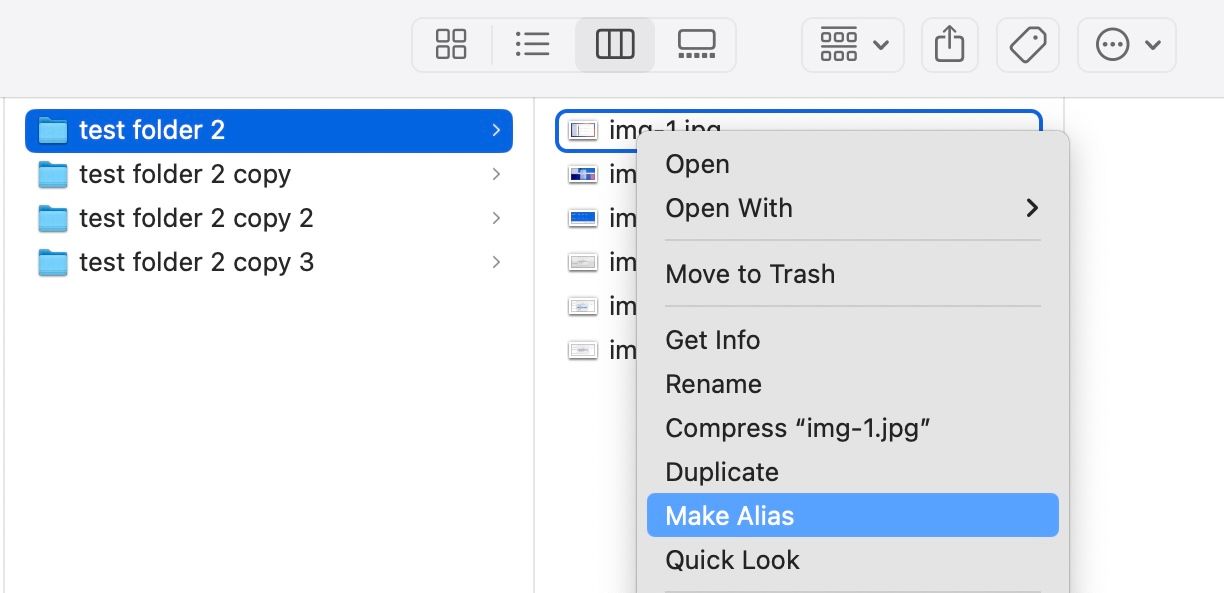Expand chevron of test folder 2 copy 2
This screenshot has height=593, width=1224.
tap(496, 218)
